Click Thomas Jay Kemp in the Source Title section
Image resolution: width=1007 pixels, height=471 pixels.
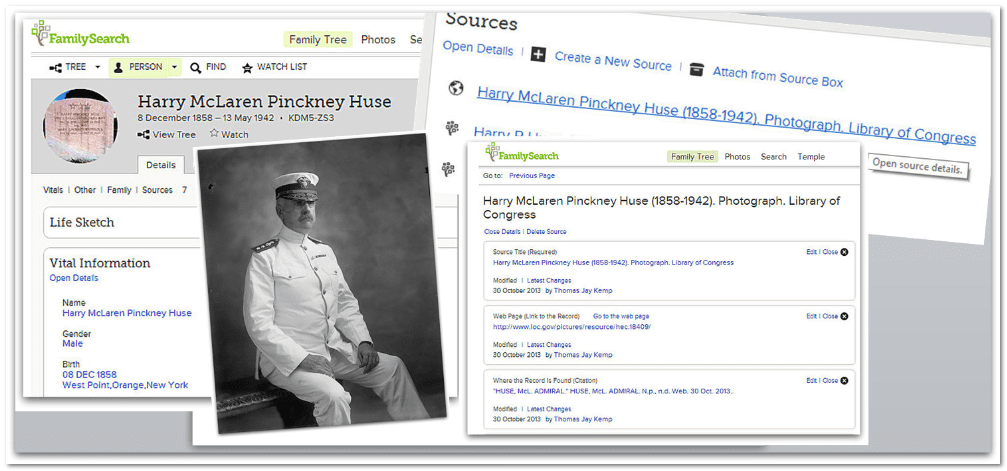[583, 290]
